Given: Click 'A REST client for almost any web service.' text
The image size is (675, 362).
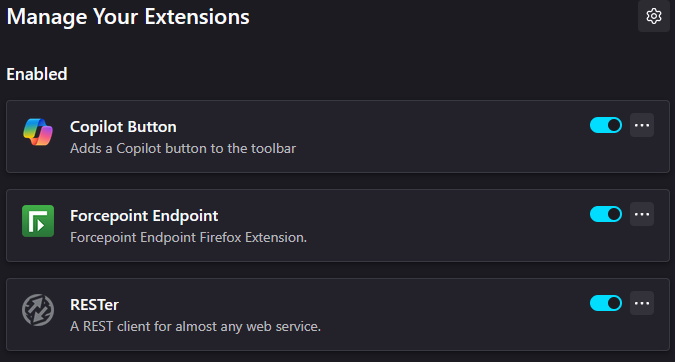Looking at the screenshot, I should 195,327.
